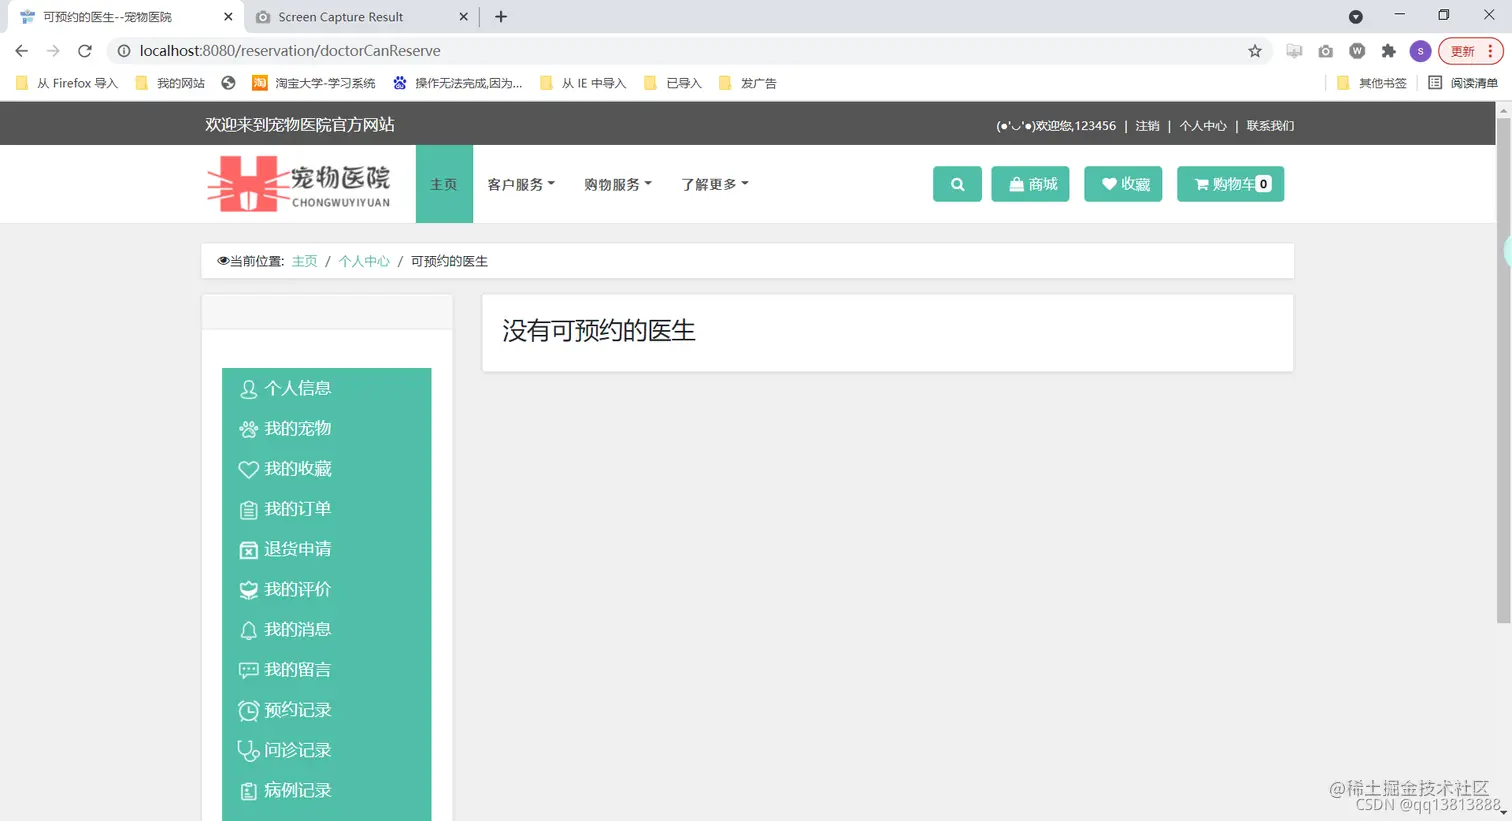Open 我的宠物 via the paw icon
This screenshot has height=821, width=1512.
pyautogui.click(x=248, y=428)
